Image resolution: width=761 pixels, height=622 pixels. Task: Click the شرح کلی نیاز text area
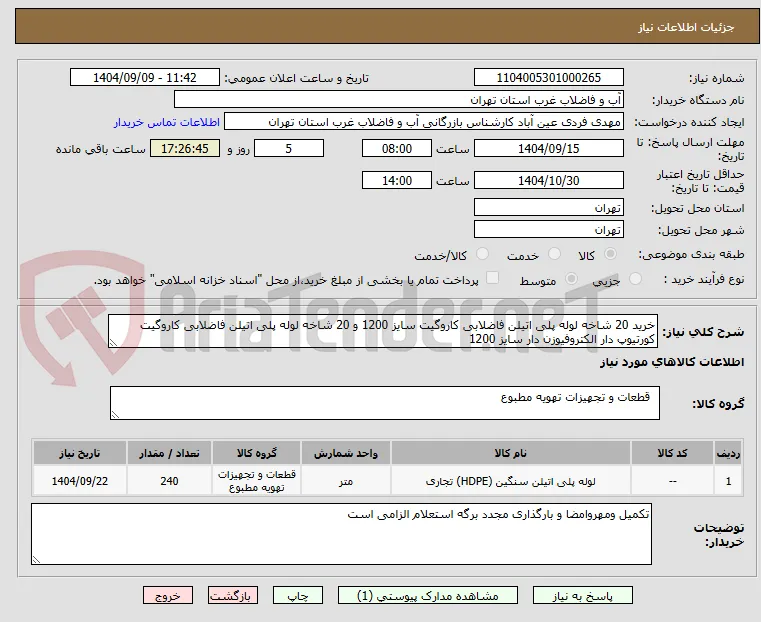pyautogui.click(x=383, y=331)
